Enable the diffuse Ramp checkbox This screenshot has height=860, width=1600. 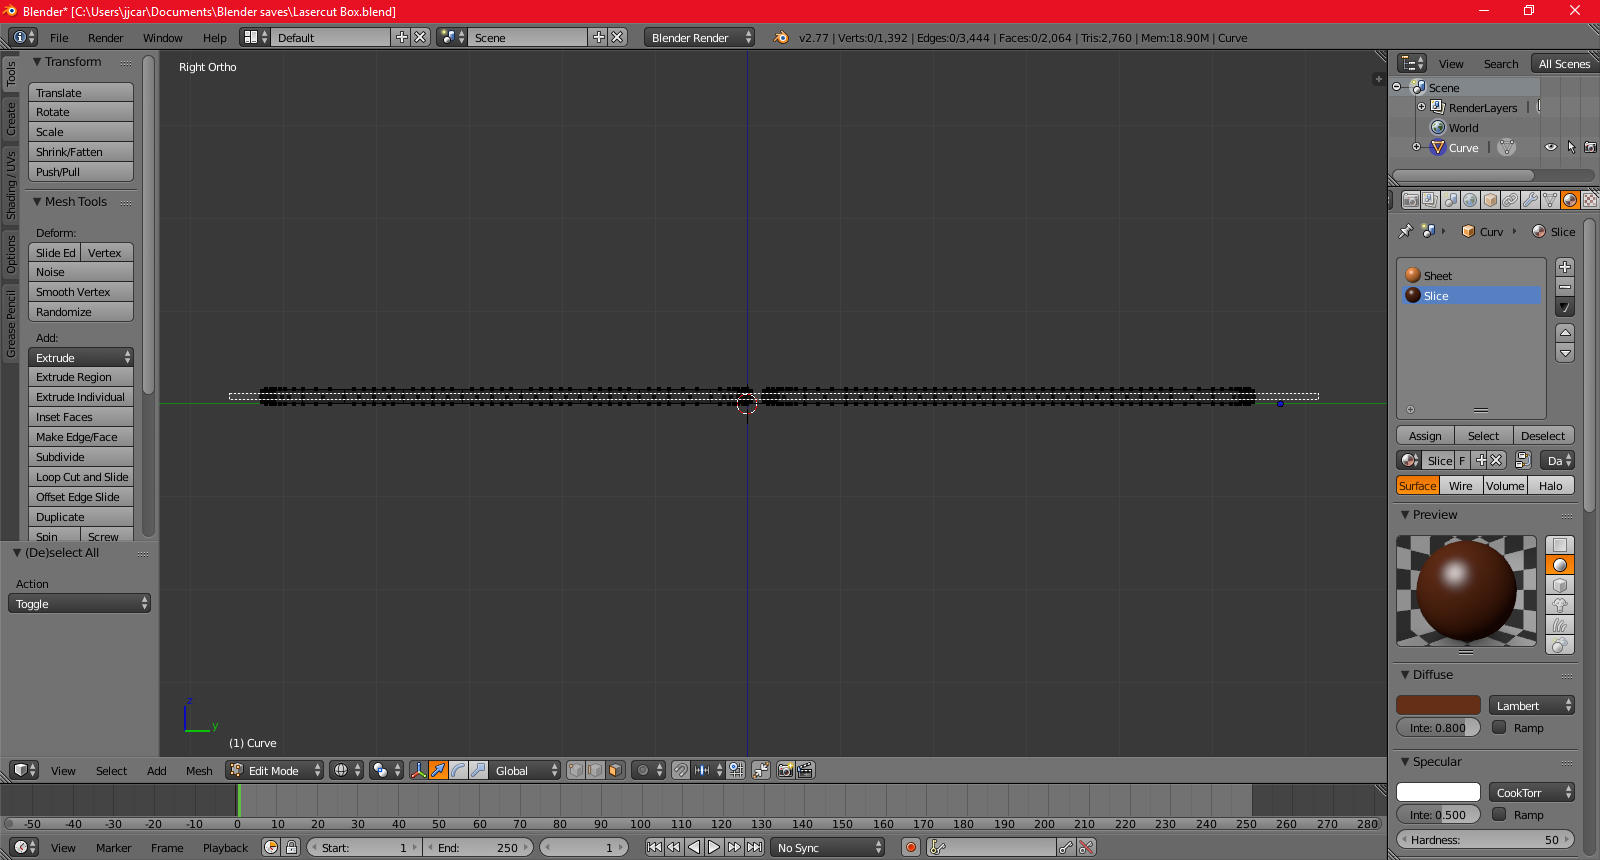point(1499,727)
